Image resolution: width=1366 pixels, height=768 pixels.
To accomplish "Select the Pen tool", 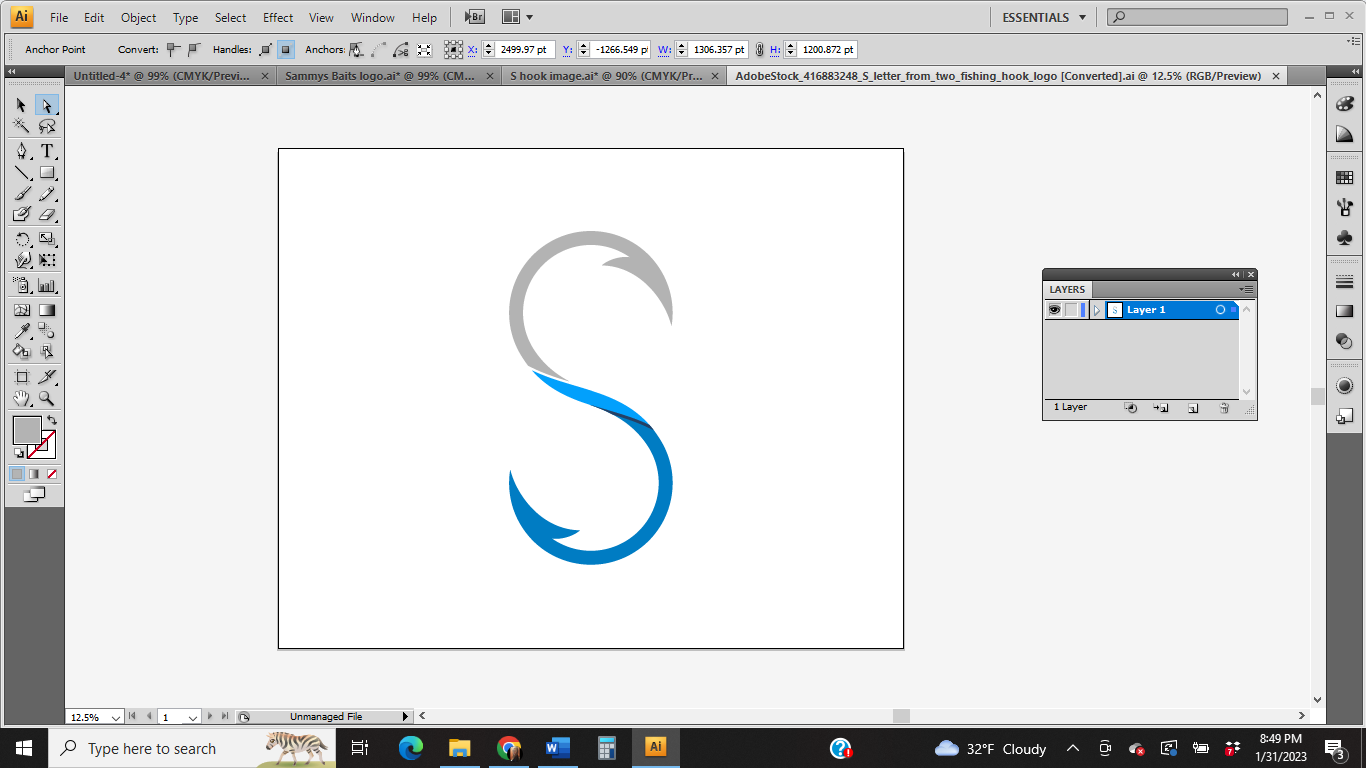I will [x=20, y=151].
